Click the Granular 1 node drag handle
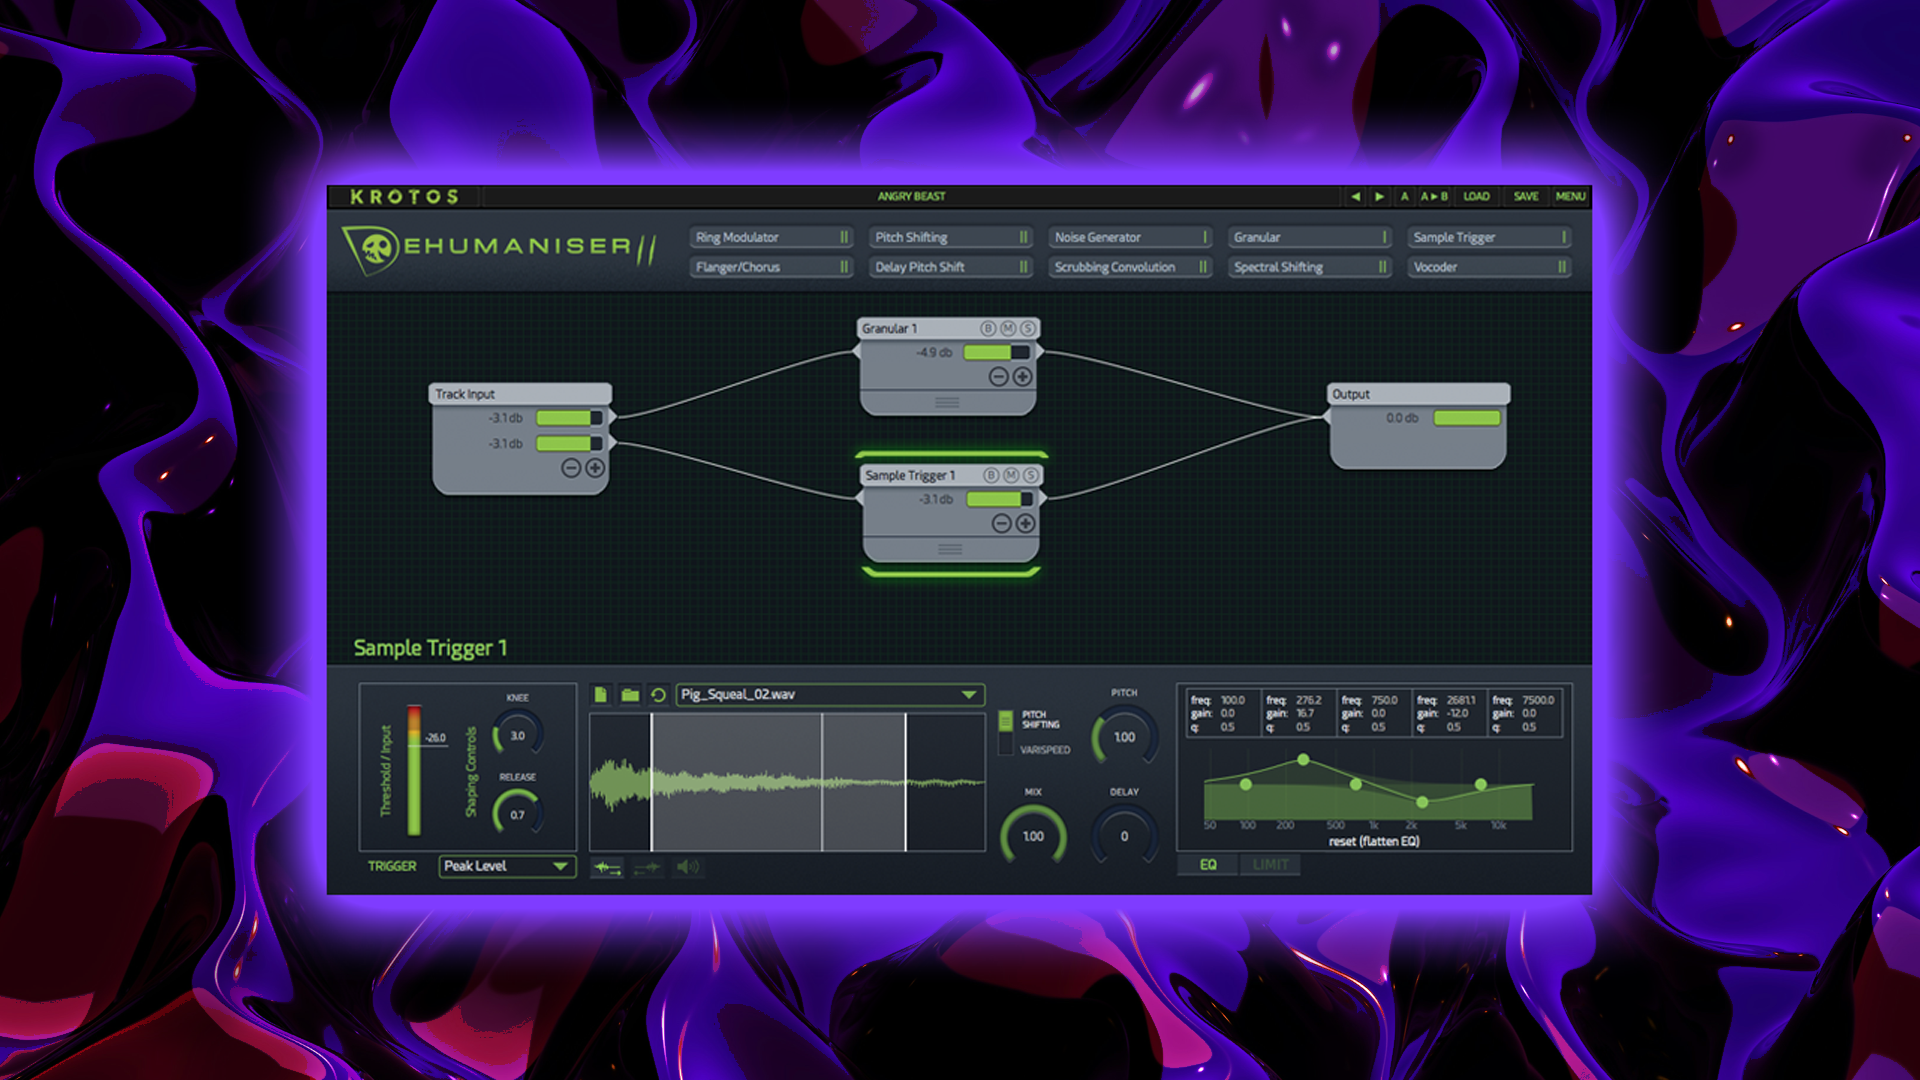 pos(947,402)
